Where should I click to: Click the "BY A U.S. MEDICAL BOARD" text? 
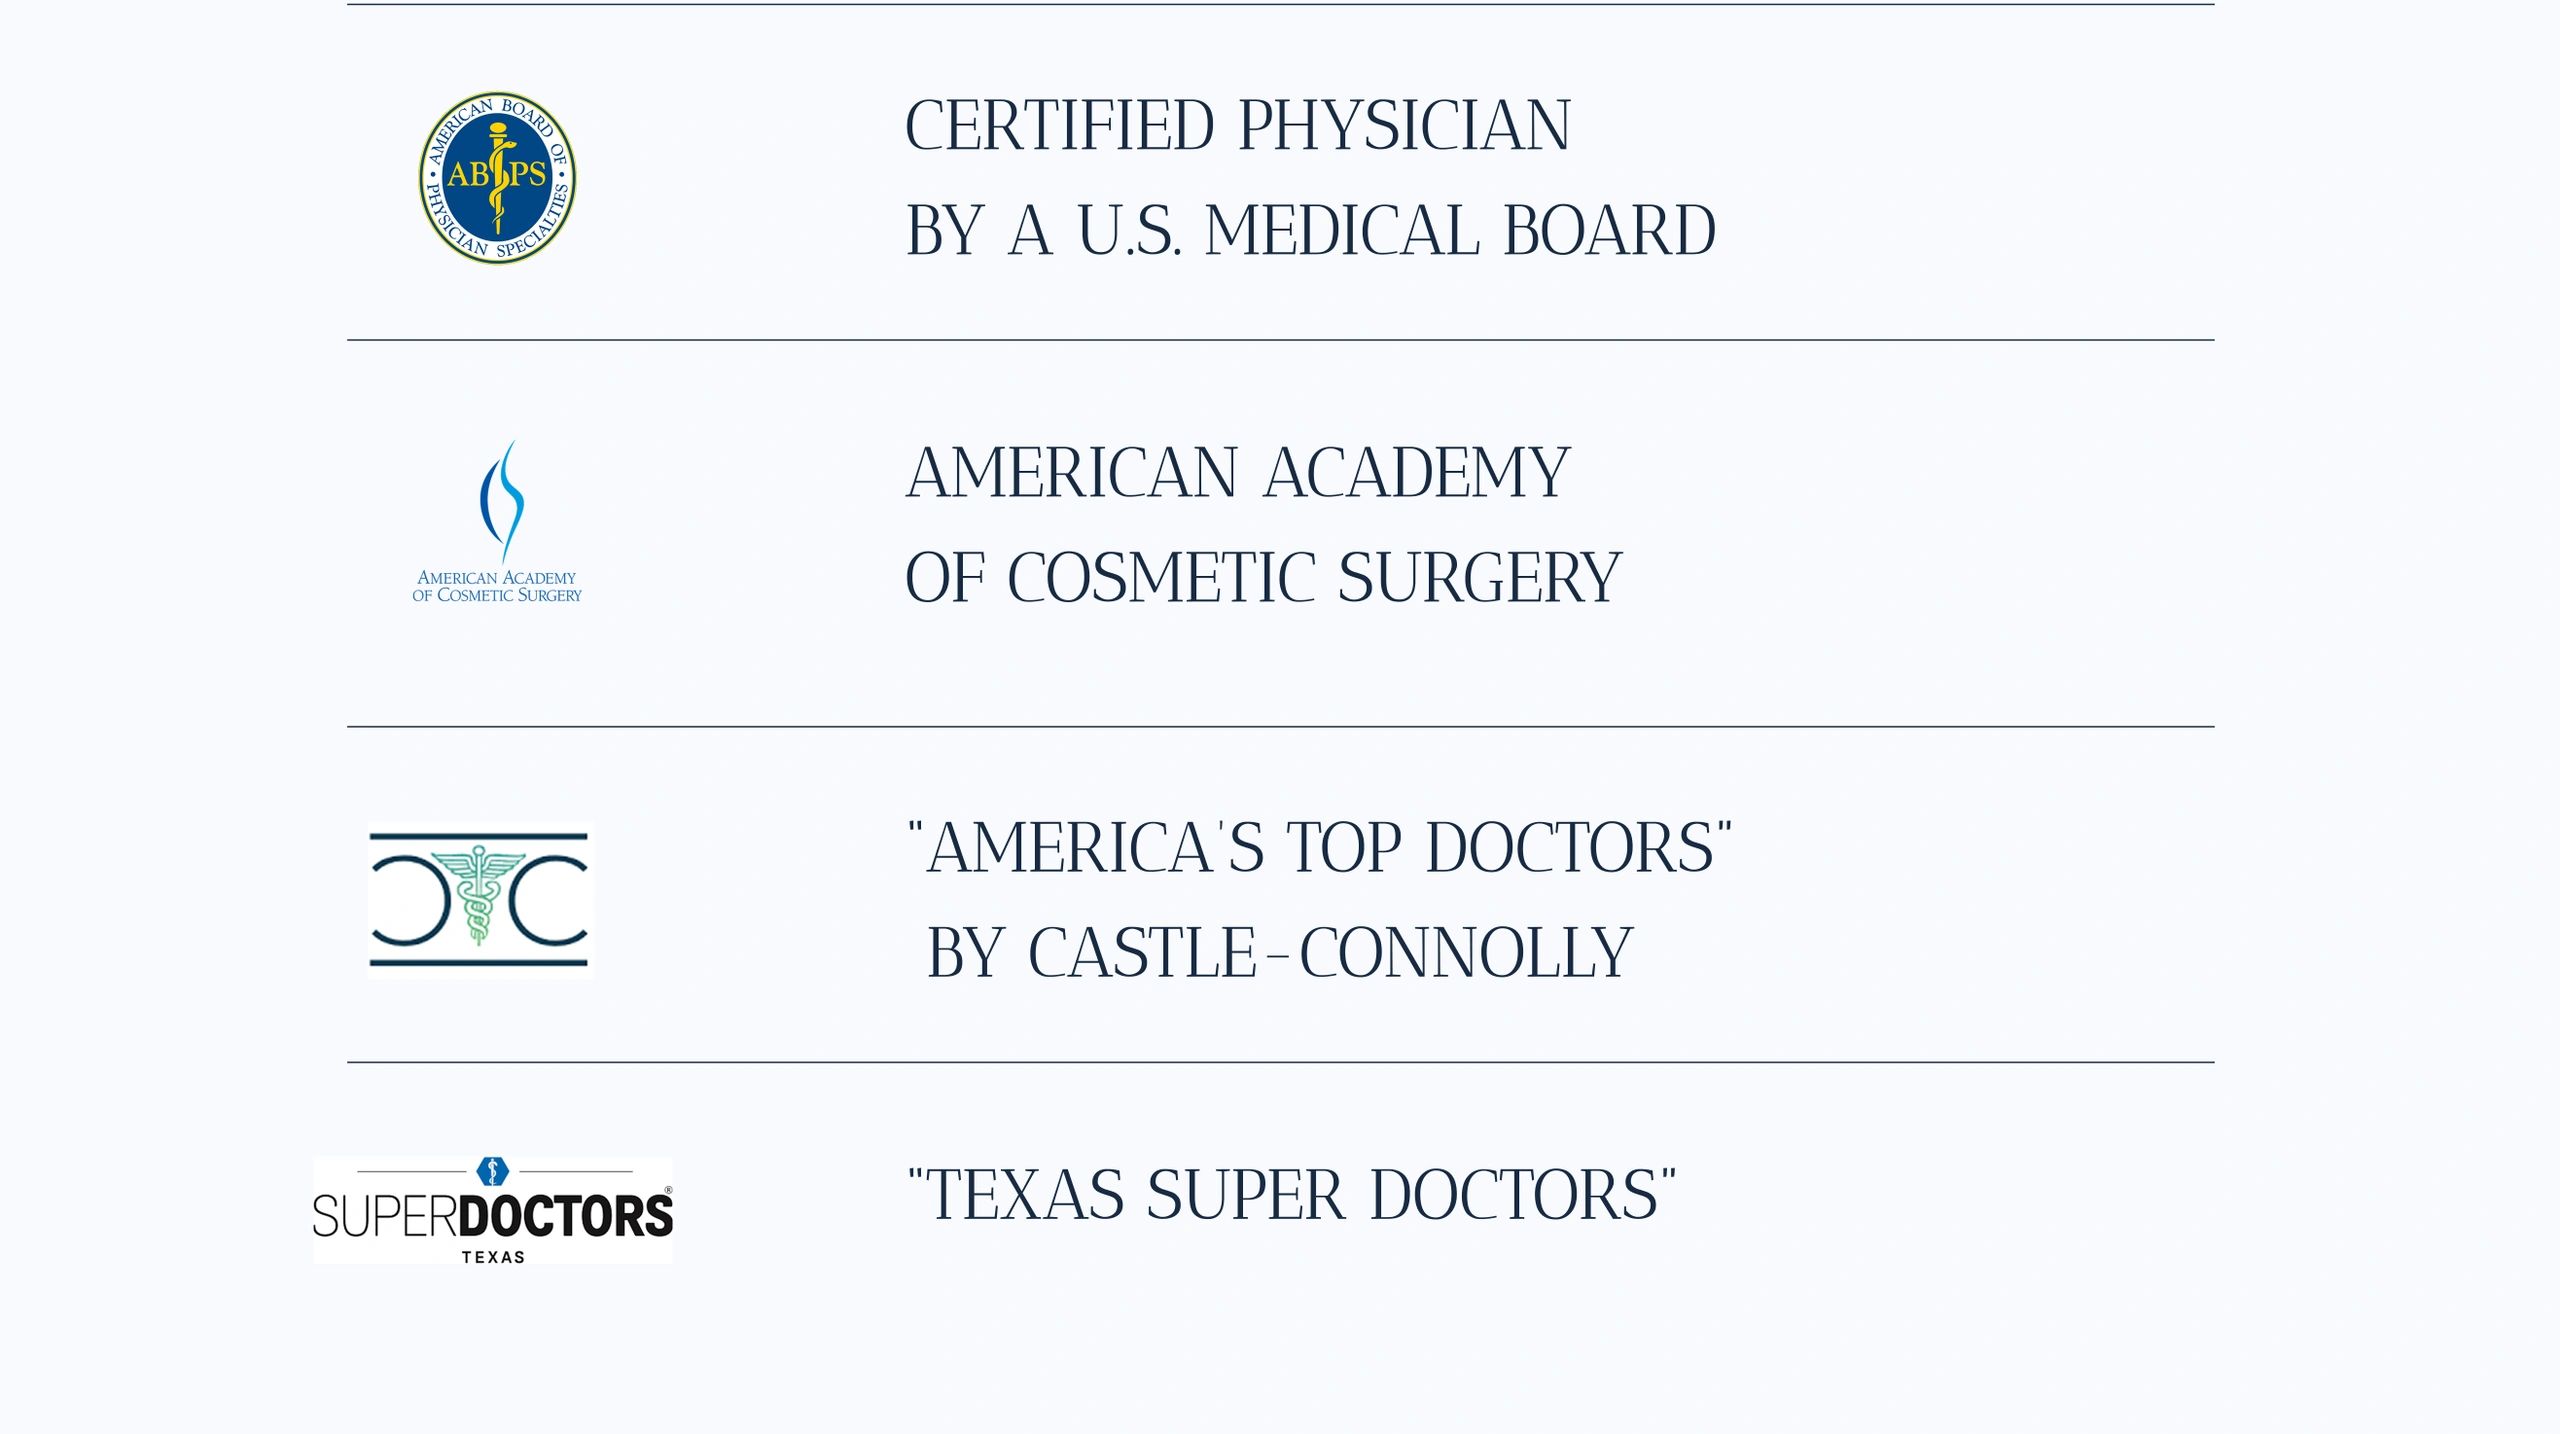(1310, 231)
